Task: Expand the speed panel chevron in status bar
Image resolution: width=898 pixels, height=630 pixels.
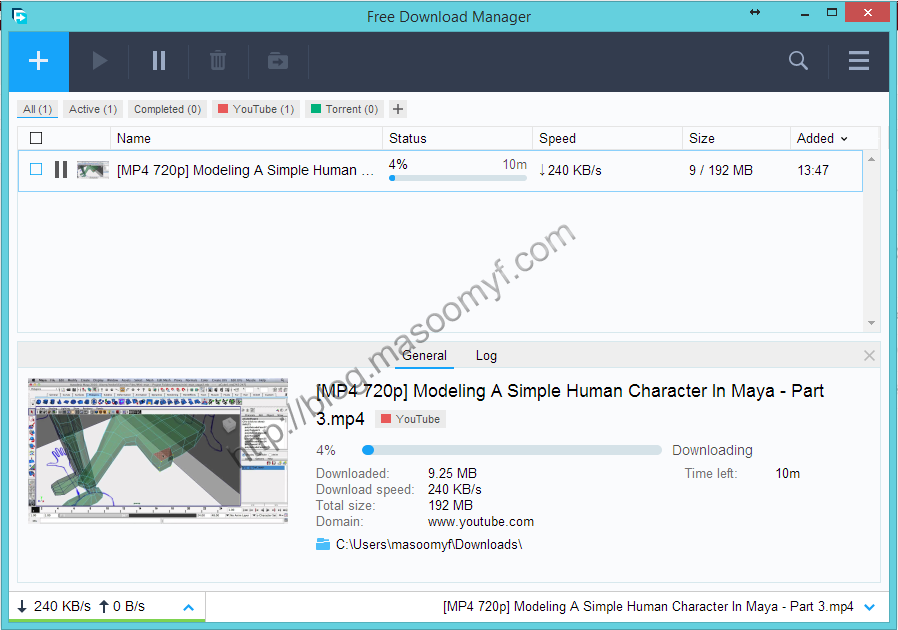Action: pyautogui.click(x=188, y=607)
